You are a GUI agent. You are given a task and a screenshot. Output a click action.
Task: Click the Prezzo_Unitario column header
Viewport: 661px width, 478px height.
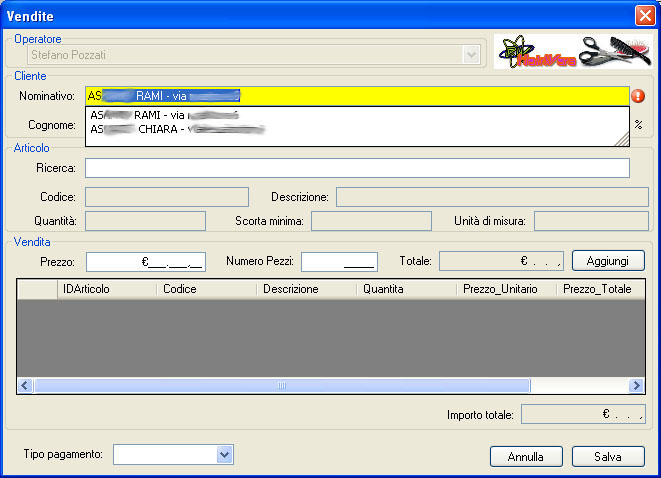(507, 289)
